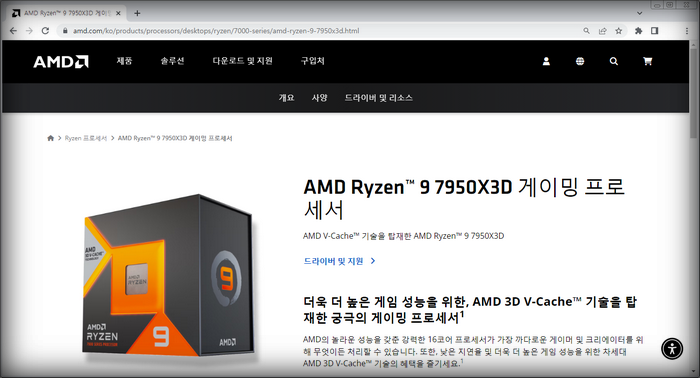Screen dimensions: 700x378
Task: Open the shopping cart icon
Action: 647,61
